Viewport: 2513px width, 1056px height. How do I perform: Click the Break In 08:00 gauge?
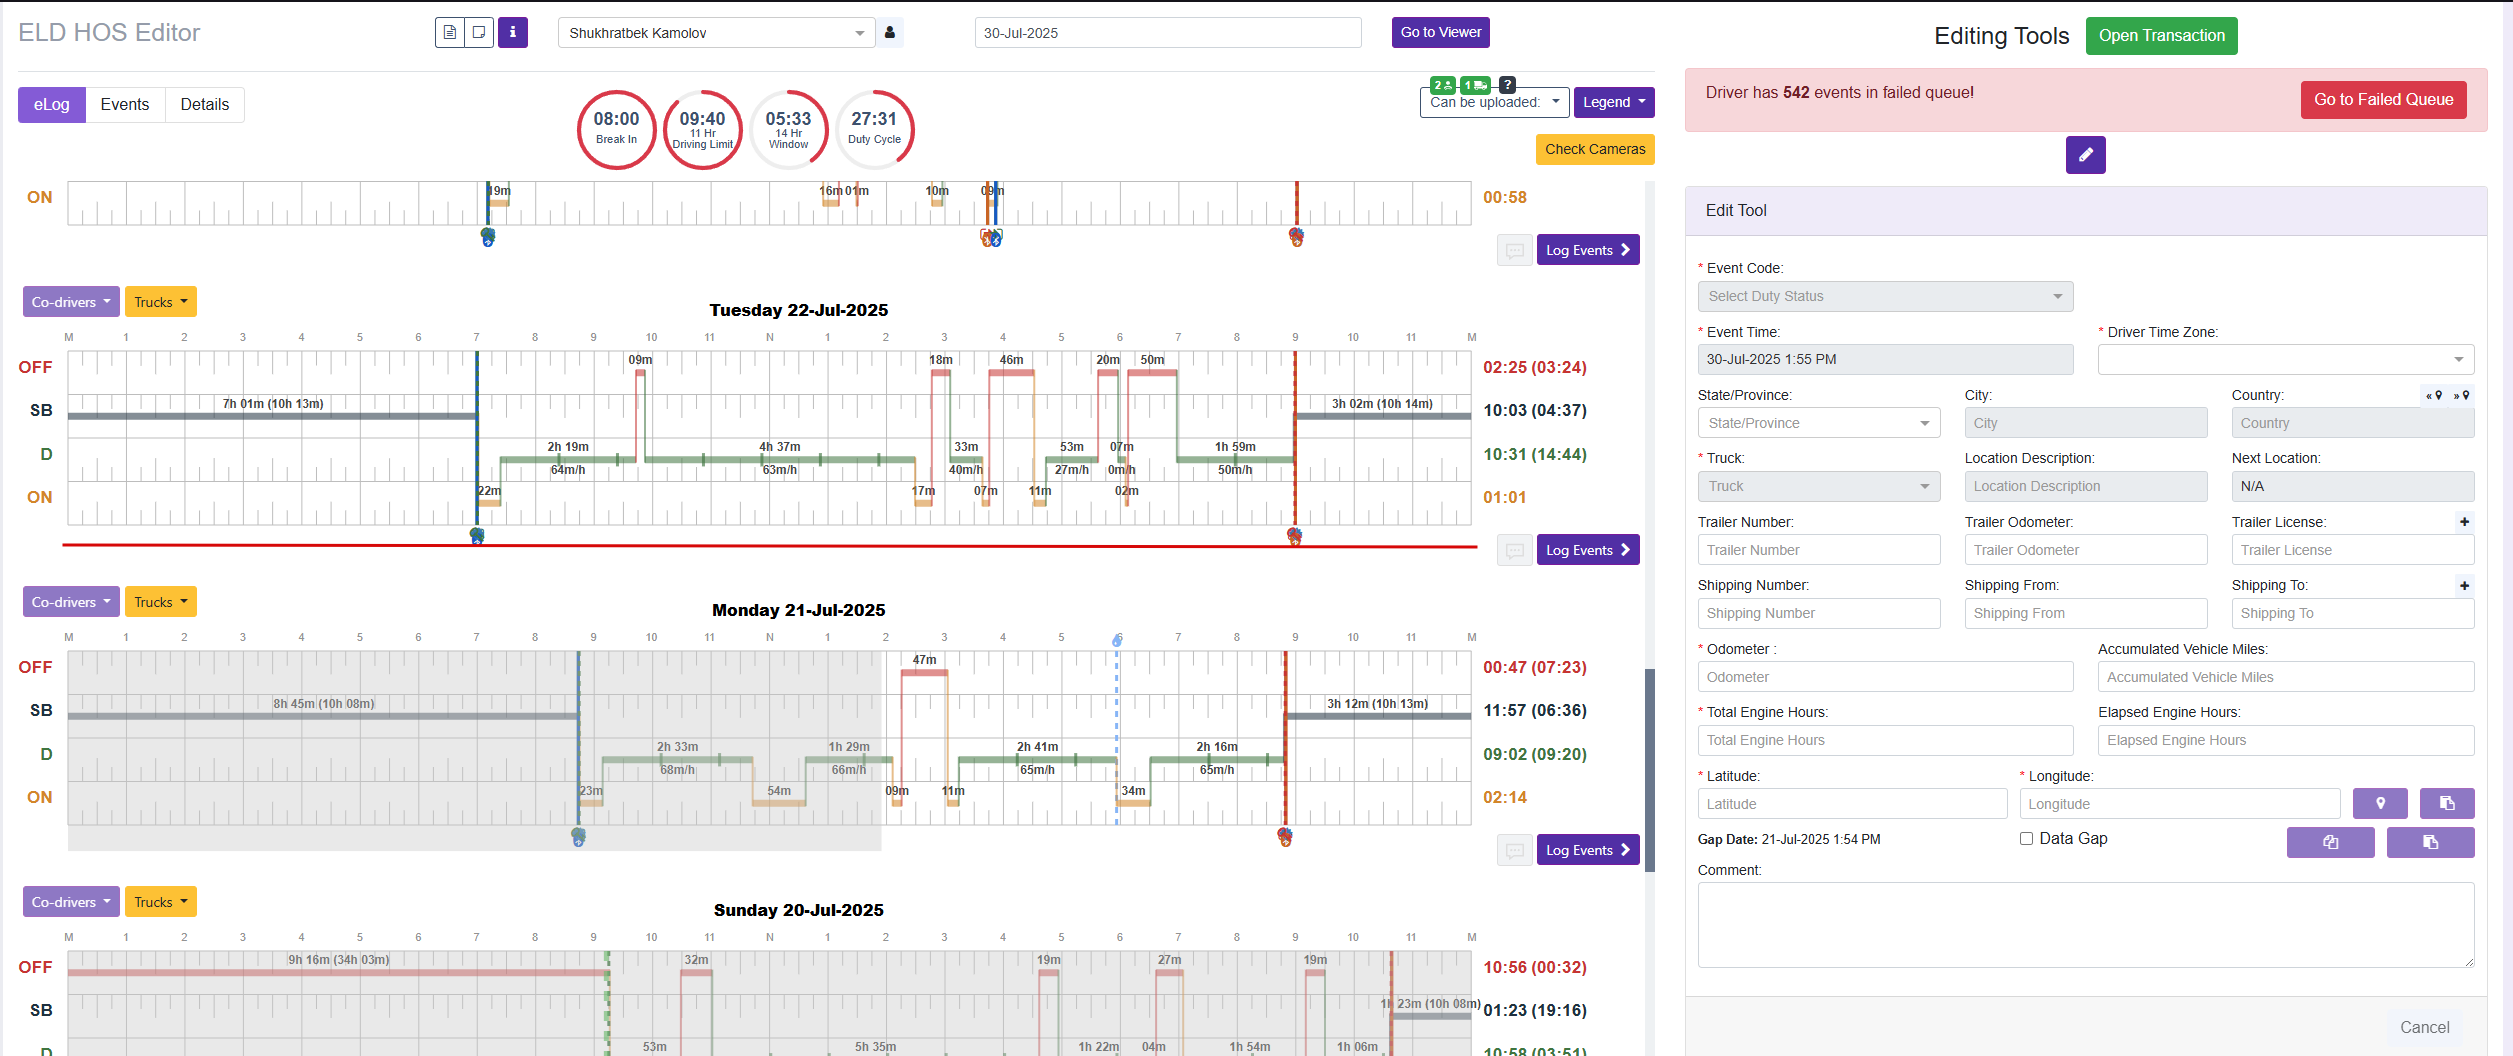(x=616, y=129)
